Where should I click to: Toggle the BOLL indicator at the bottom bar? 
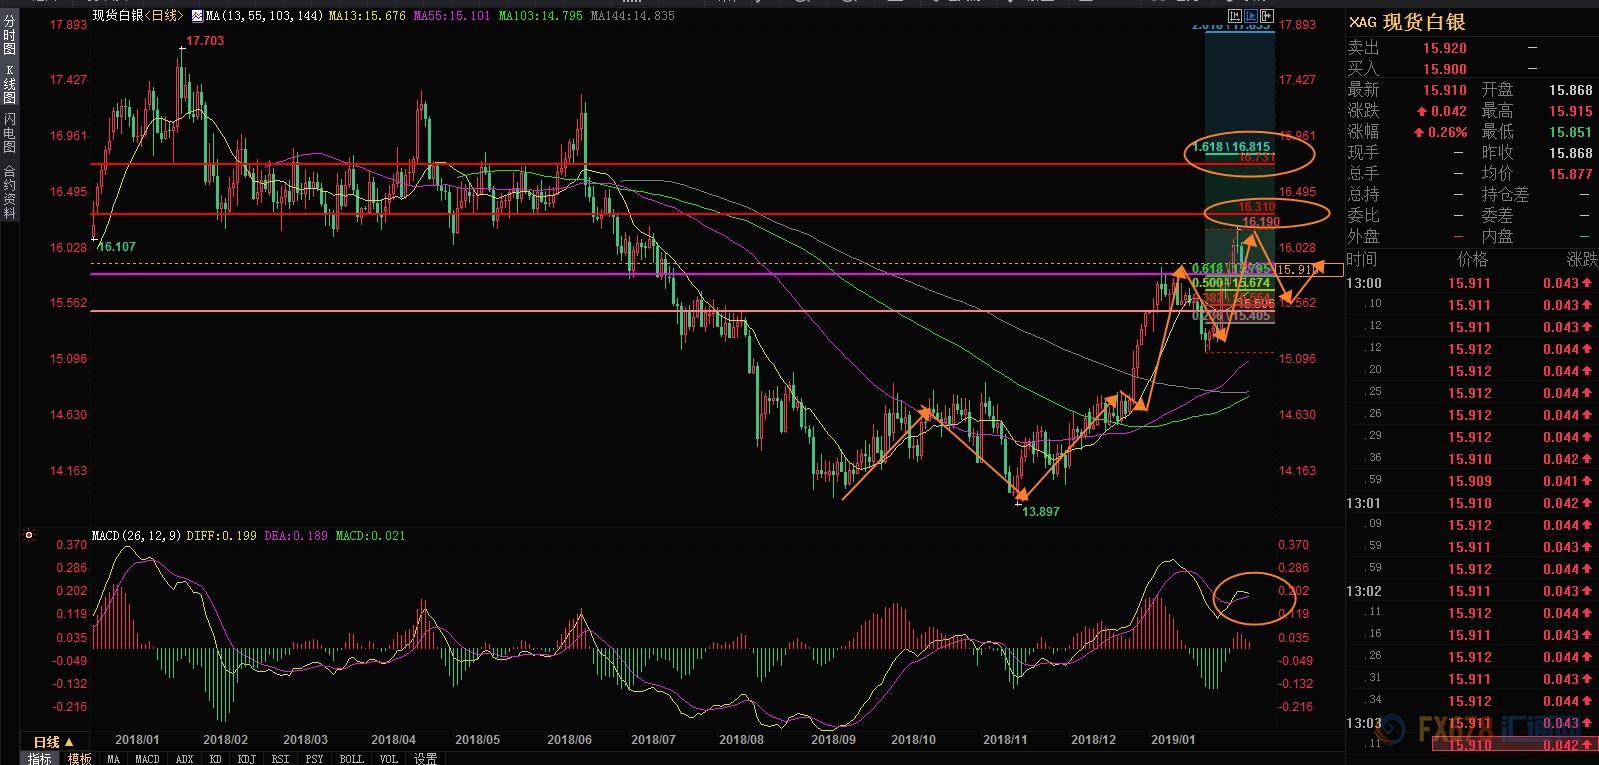[351, 759]
